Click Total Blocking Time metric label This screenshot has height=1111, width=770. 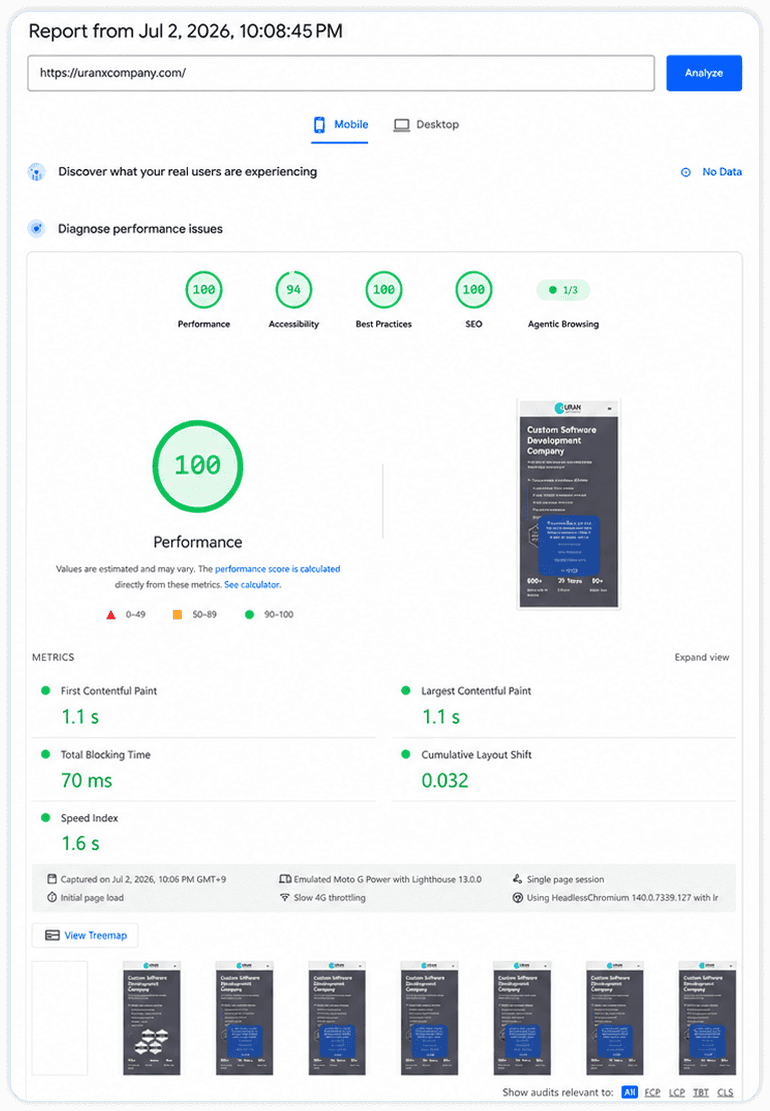click(x=106, y=755)
